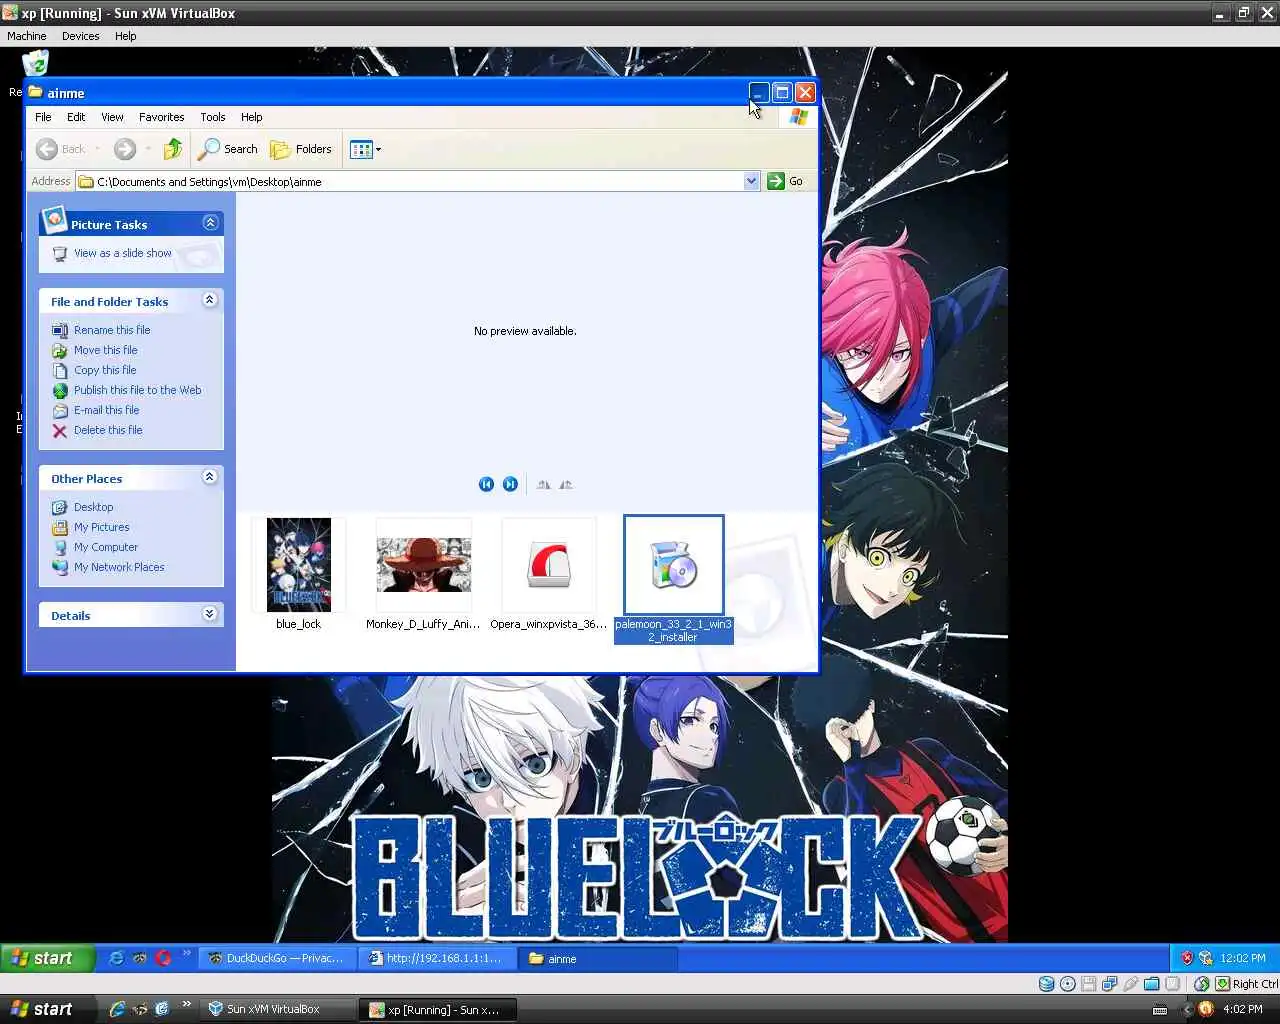
Task: Click Move this file link
Action: [x=105, y=350]
